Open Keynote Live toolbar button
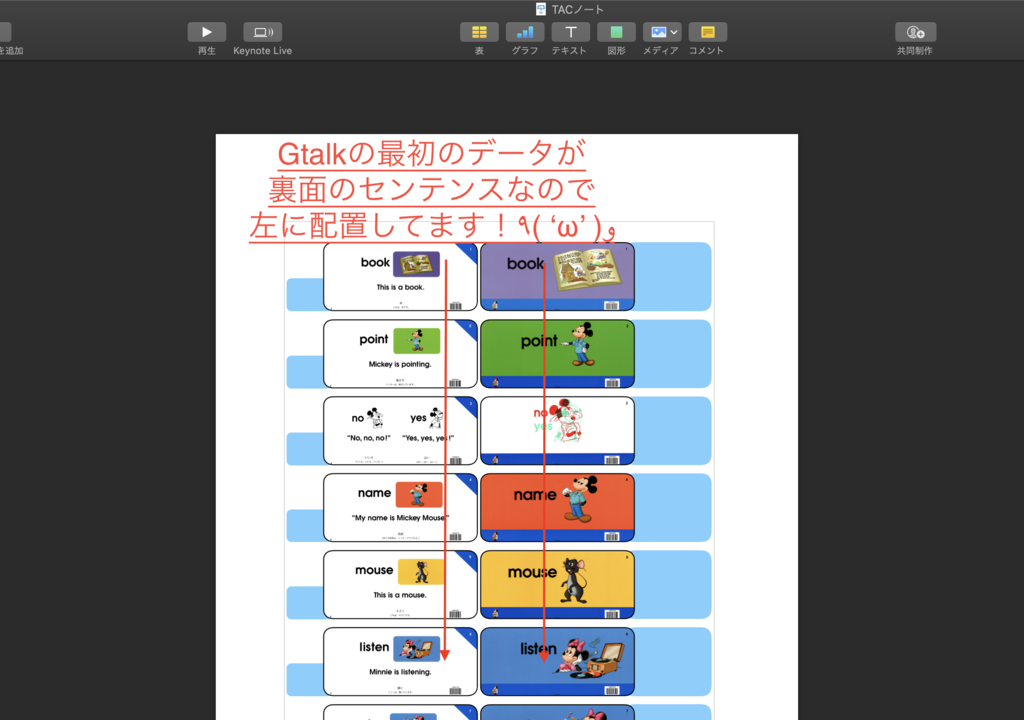The image size is (1024, 720). pos(263,32)
